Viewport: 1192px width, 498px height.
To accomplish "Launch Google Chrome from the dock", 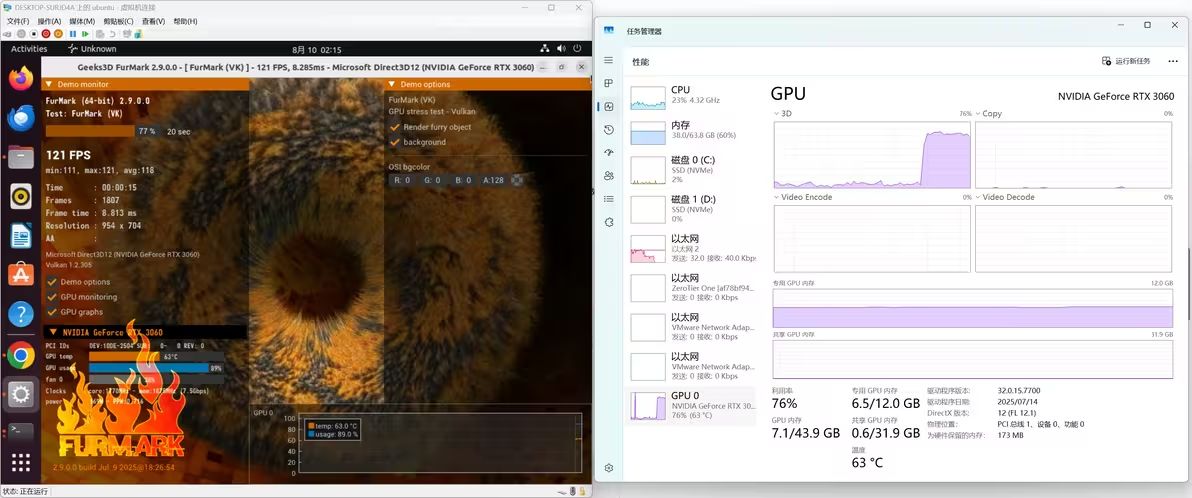I will (x=21, y=354).
